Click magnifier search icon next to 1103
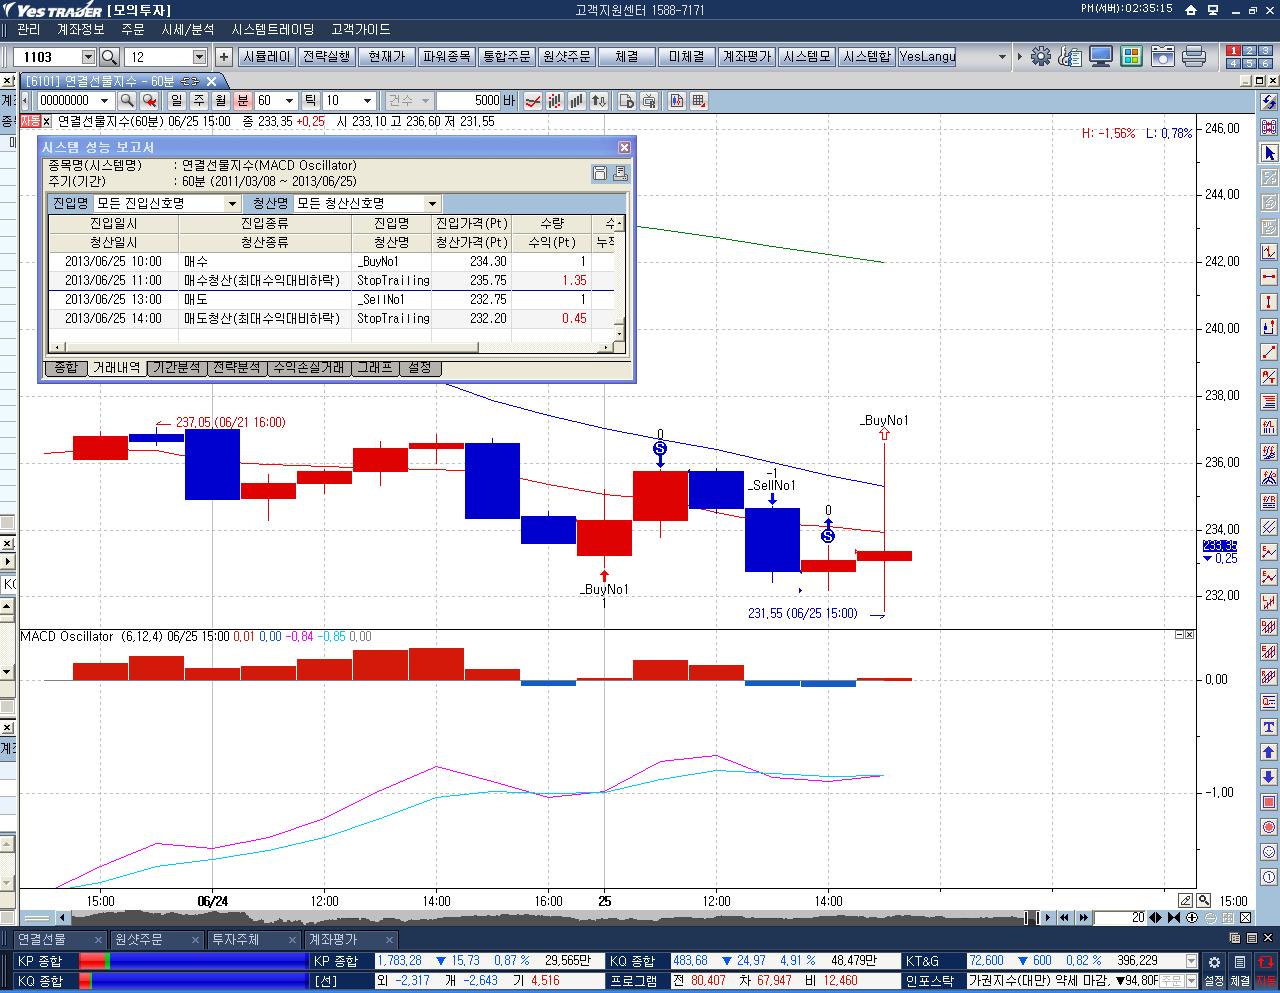 pyautogui.click(x=110, y=57)
